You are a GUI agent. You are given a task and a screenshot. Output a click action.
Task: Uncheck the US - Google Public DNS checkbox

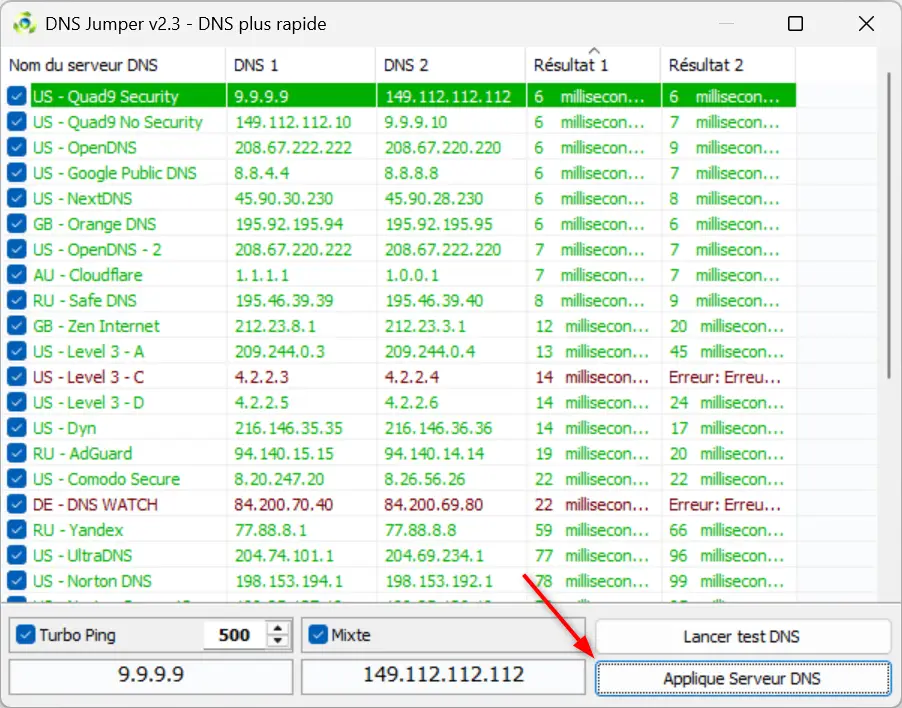pyautogui.click(x=17, y=173)
